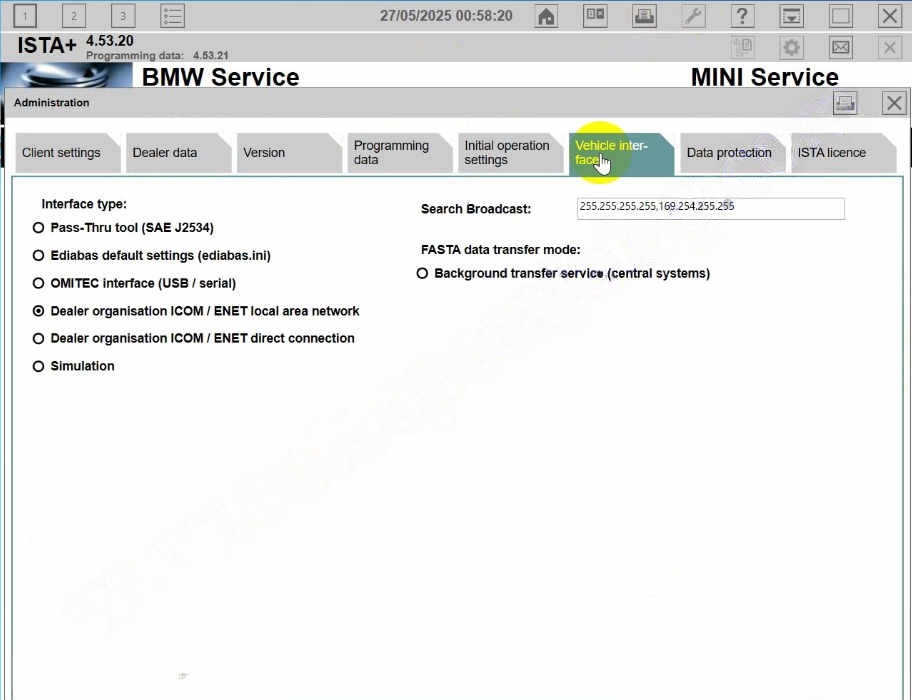The height and width of the screenshot is (700, 912).
Task: Click the greyed X icon in ISTA header
Action: [x=890, y=47]
